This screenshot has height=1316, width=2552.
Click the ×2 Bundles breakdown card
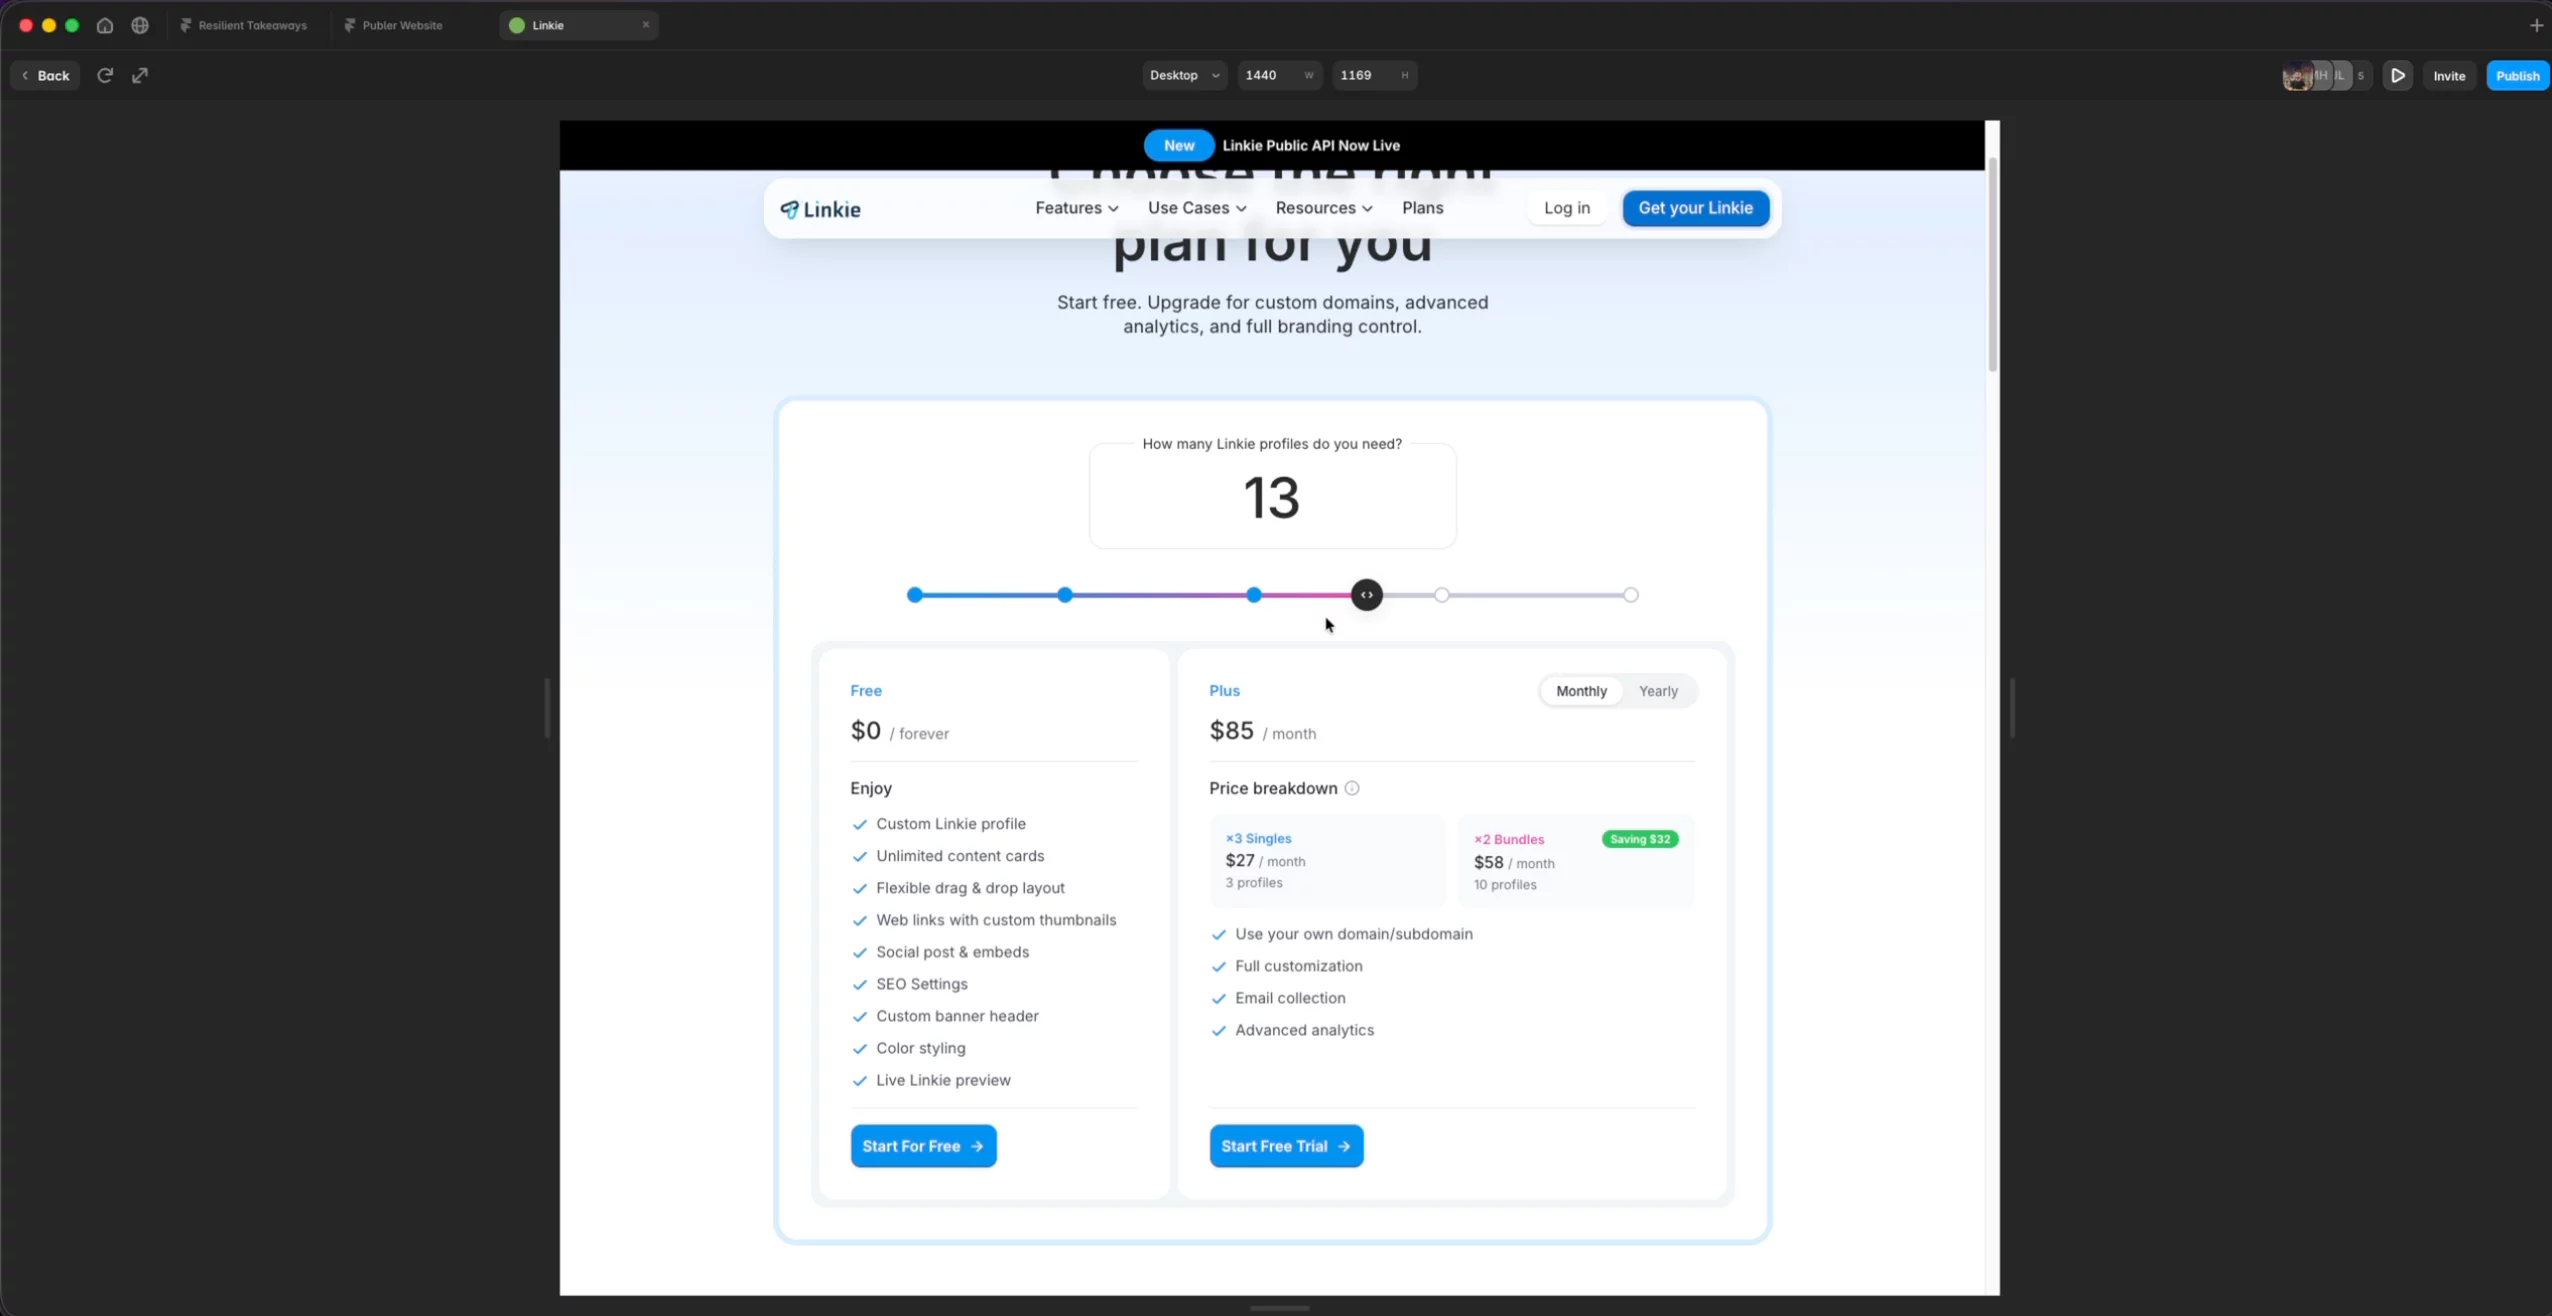click(x=1576, y=861)
